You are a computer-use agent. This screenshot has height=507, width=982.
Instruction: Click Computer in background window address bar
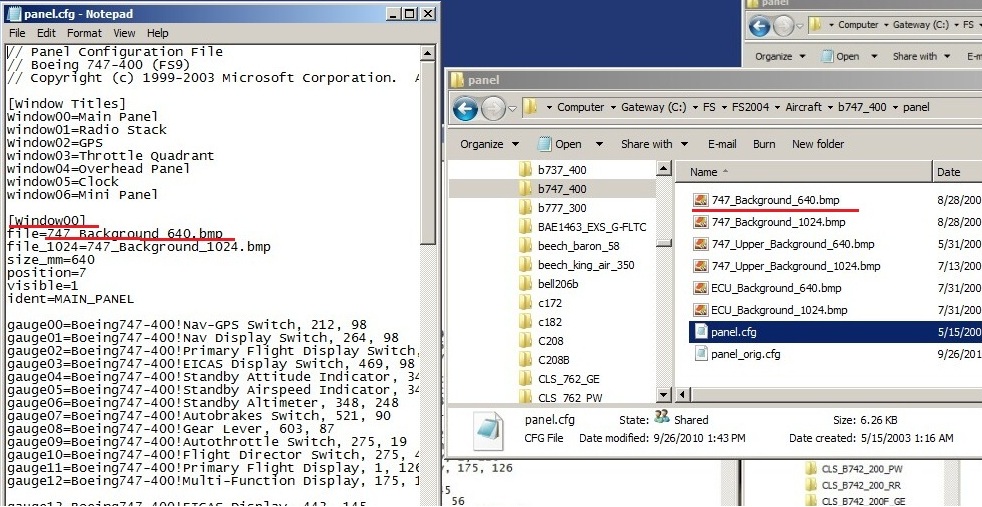pos(858,25)
